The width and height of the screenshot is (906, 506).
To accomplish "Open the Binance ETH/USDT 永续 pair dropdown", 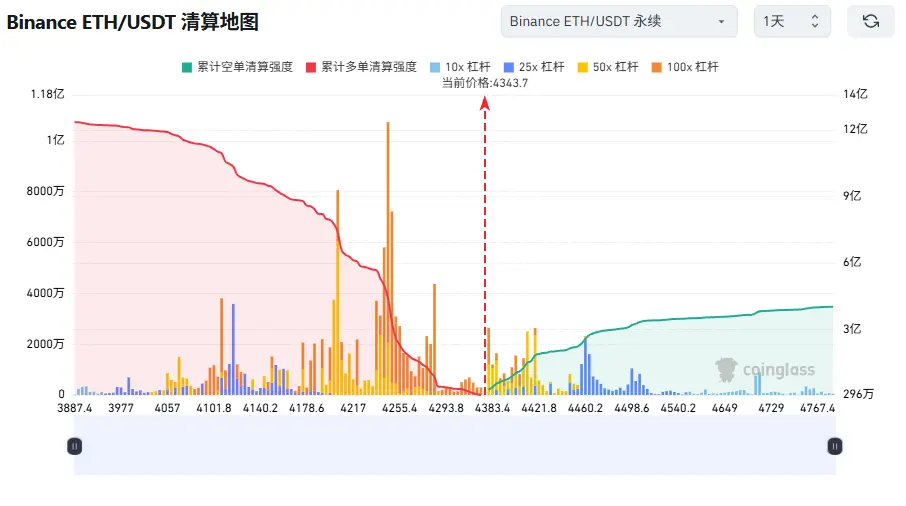I will click(x=619, y=21).
